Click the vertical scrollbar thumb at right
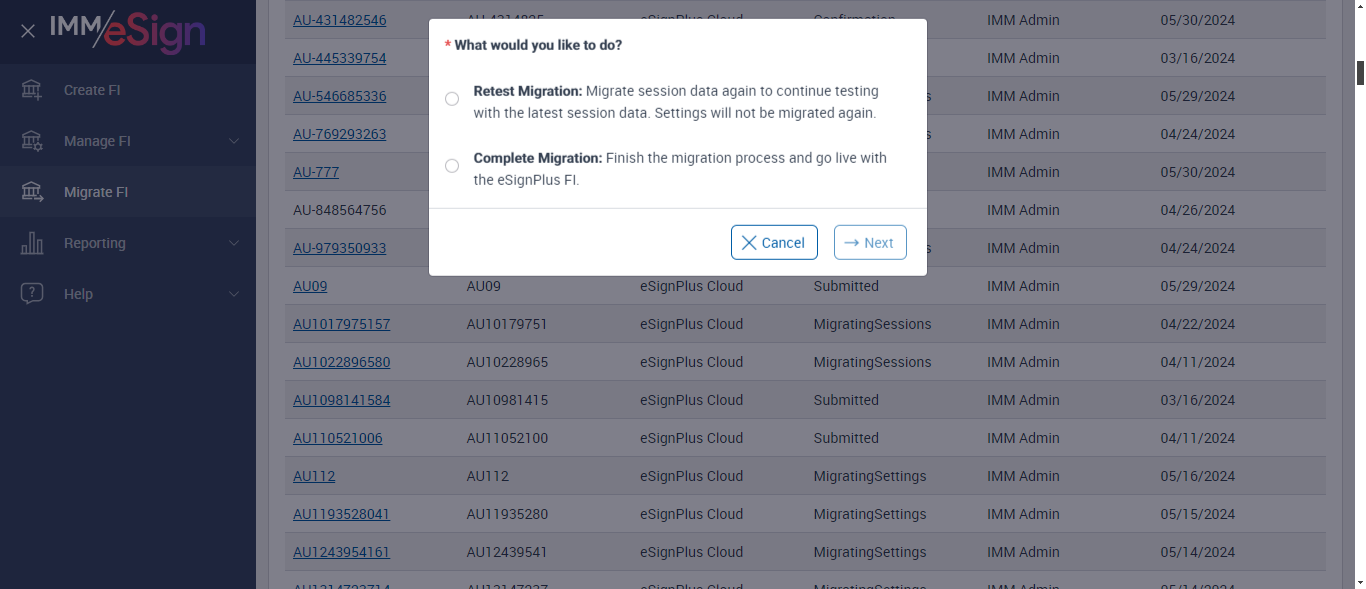Screen dimensions: 1366x589 [x=1360, y=73]
